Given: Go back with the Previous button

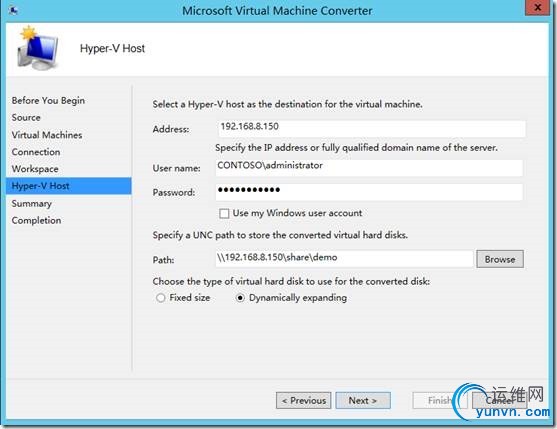Looking at the screenshot, I should click(304, 401).
